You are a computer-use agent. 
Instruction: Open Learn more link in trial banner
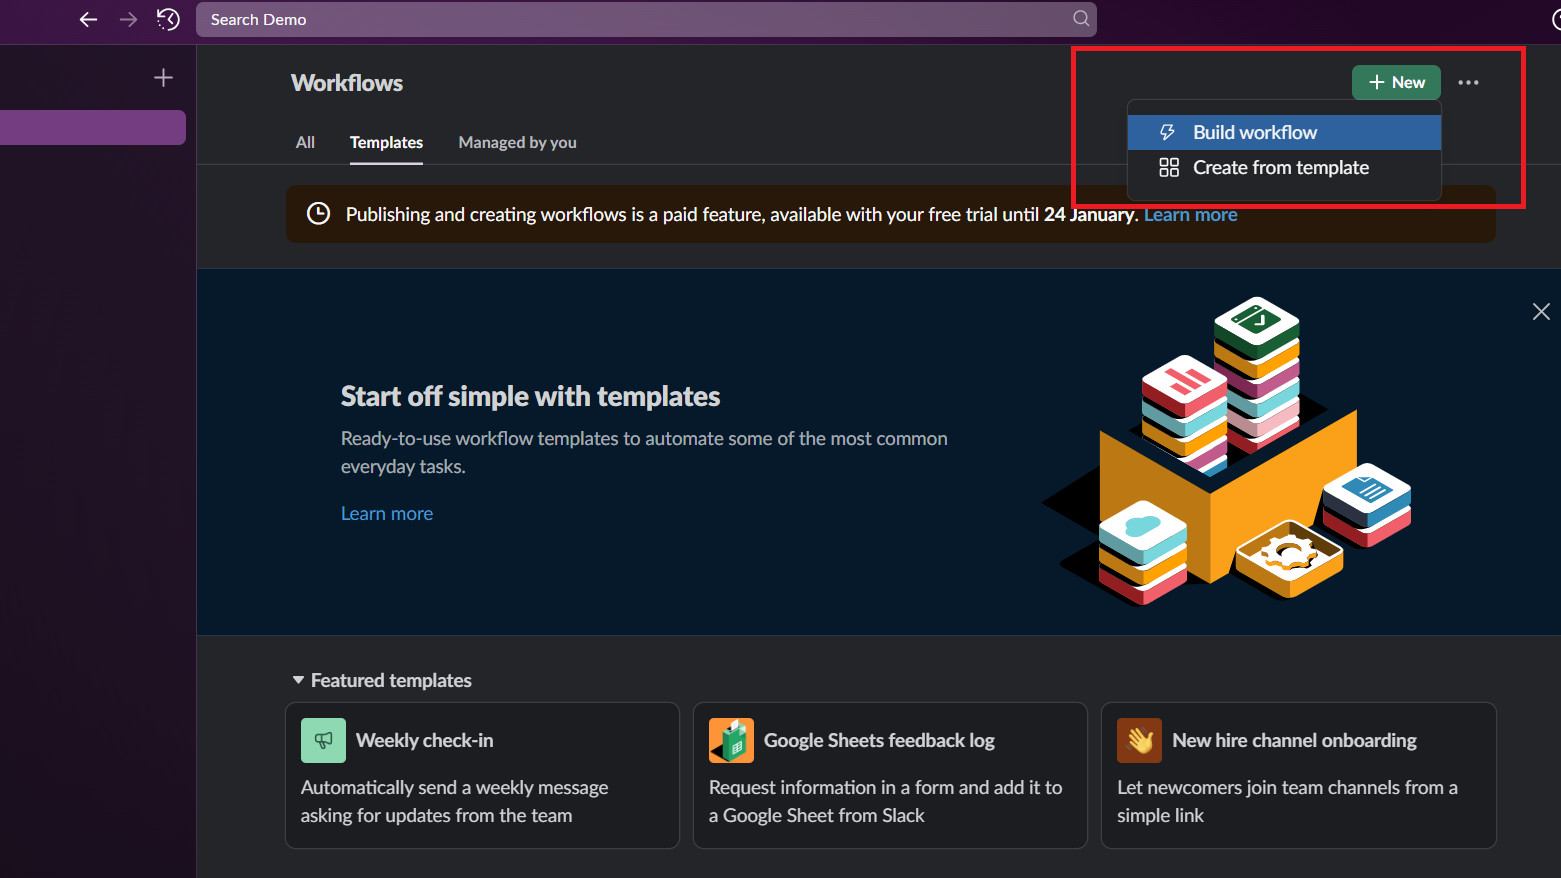click(1190, 214)
